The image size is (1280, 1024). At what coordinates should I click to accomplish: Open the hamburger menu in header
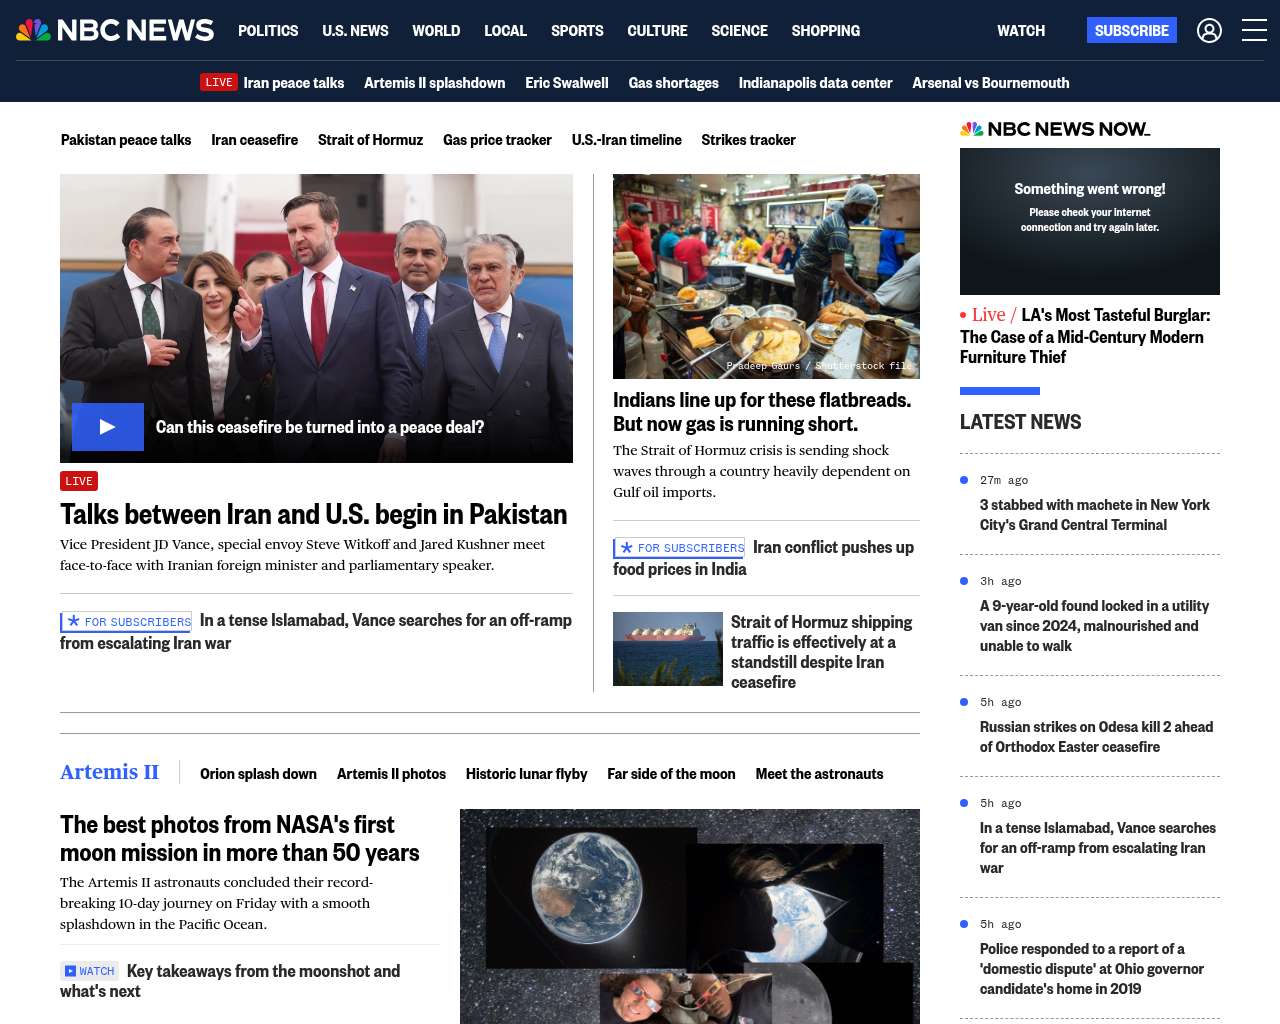[1254, 31]
